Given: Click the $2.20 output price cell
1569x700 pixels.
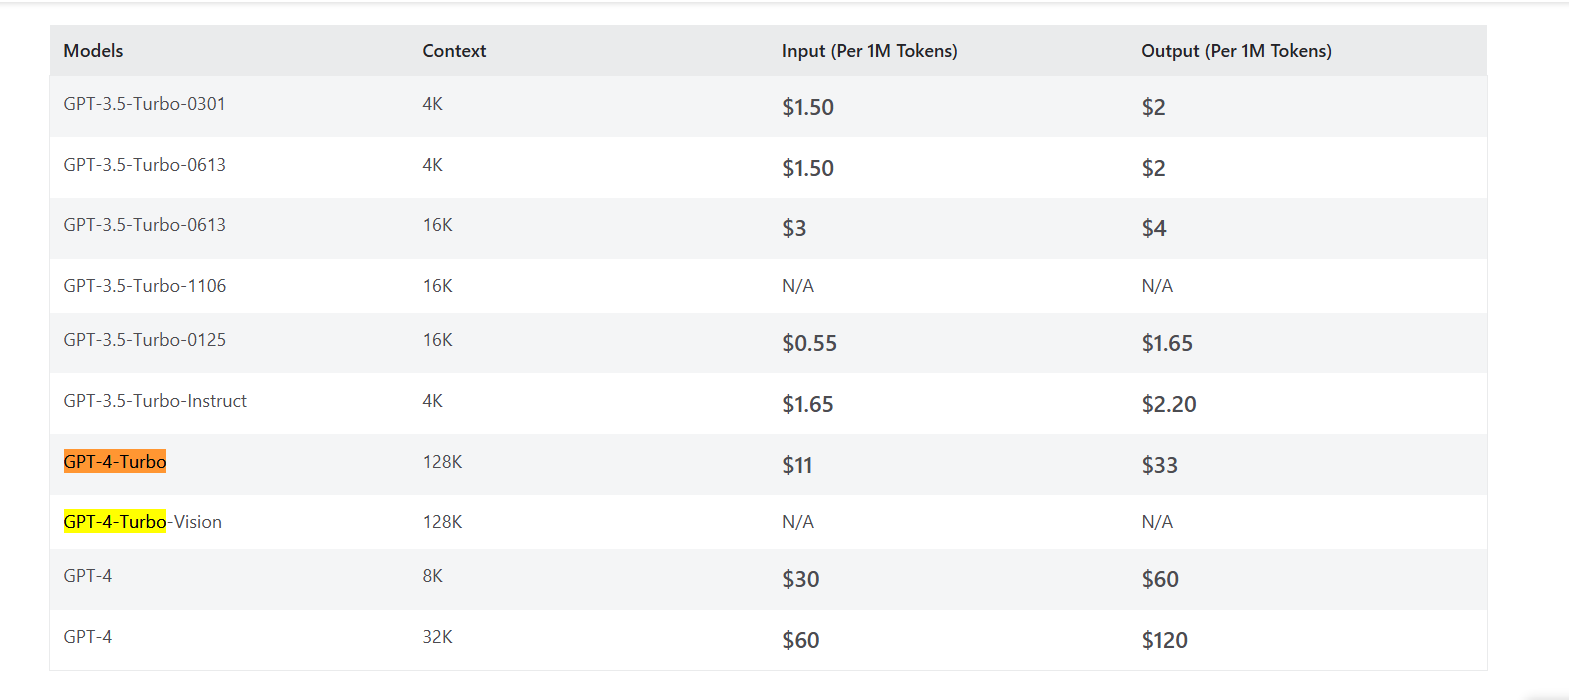Looking at the screenshot, I should point(1169,404).
